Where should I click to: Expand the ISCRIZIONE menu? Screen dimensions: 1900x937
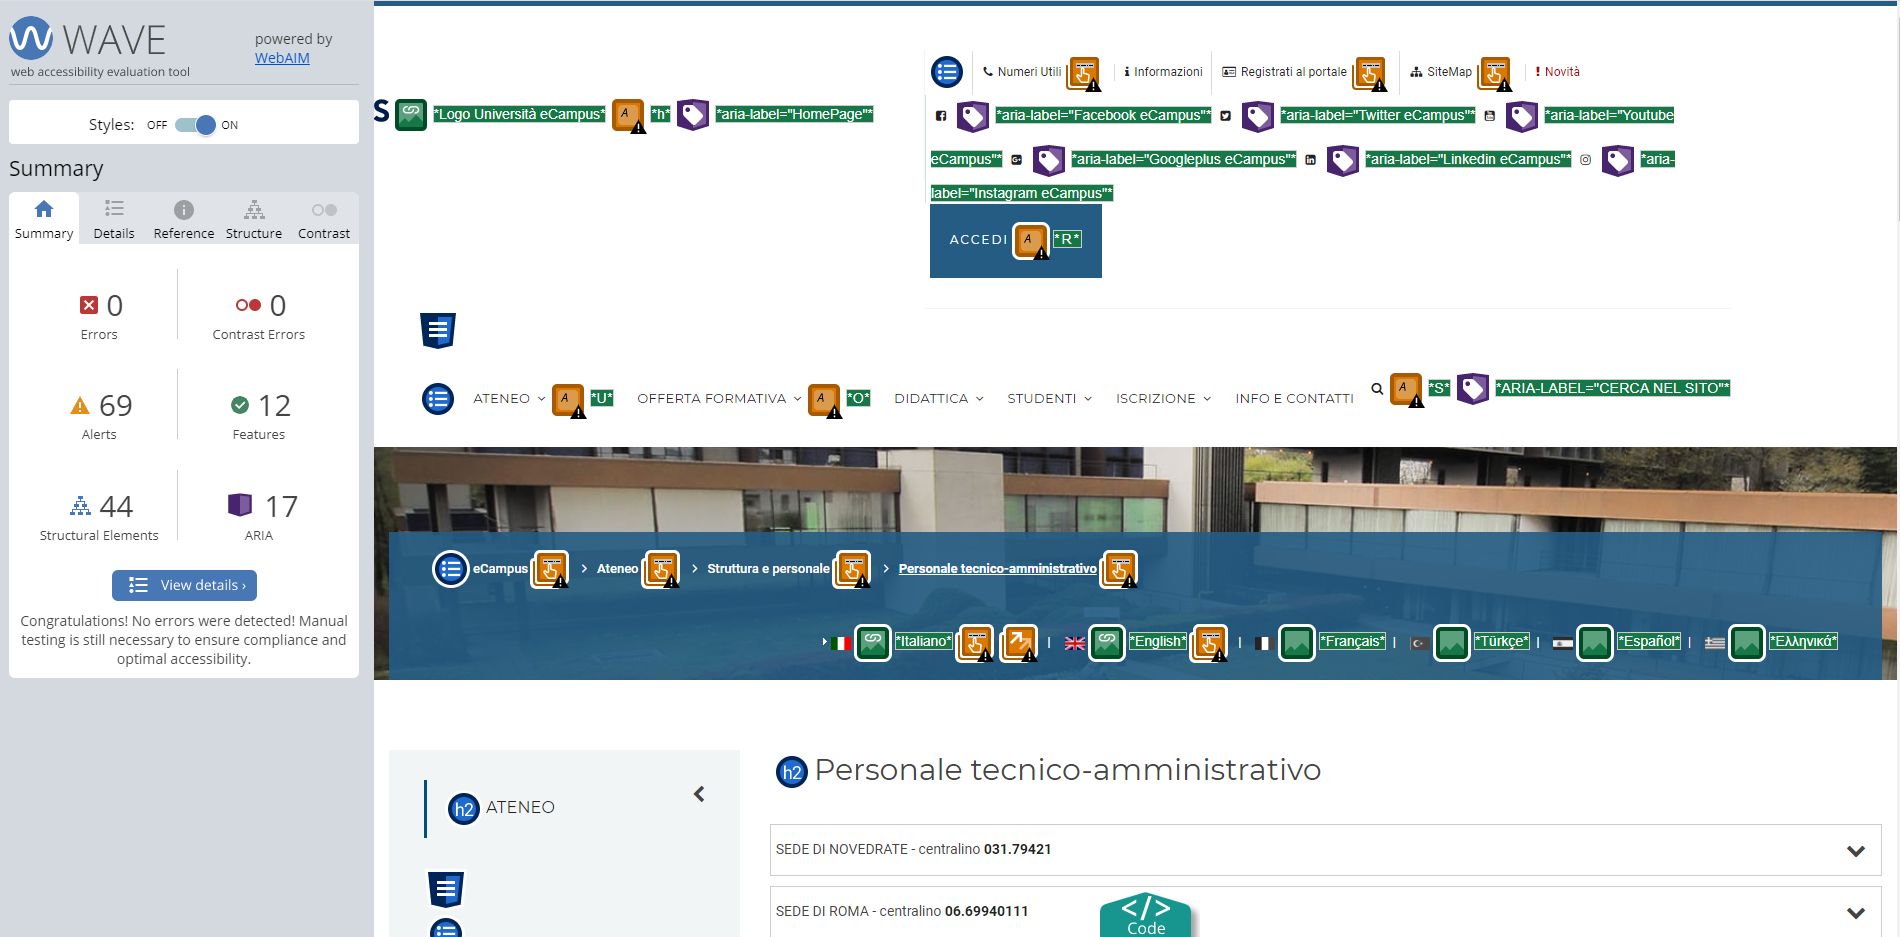click(1163, 398)
